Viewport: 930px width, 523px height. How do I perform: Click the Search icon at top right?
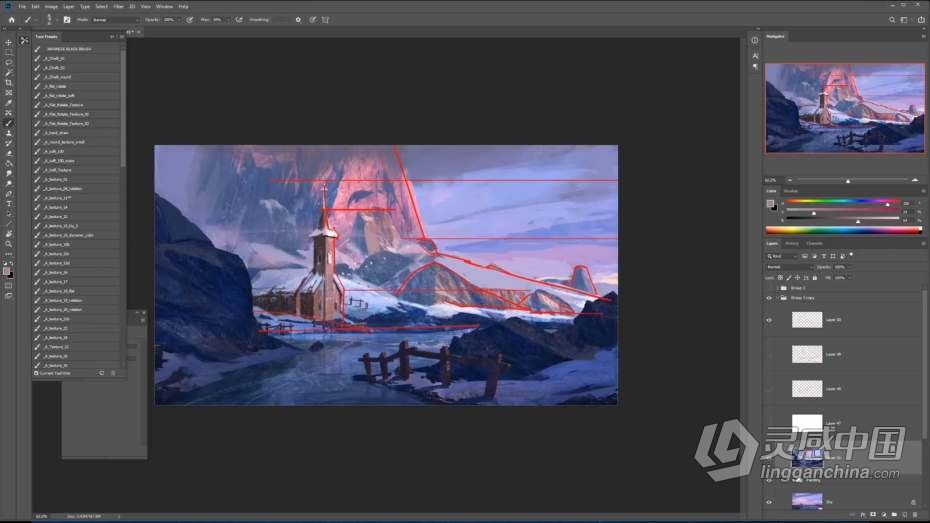(891, 20)
